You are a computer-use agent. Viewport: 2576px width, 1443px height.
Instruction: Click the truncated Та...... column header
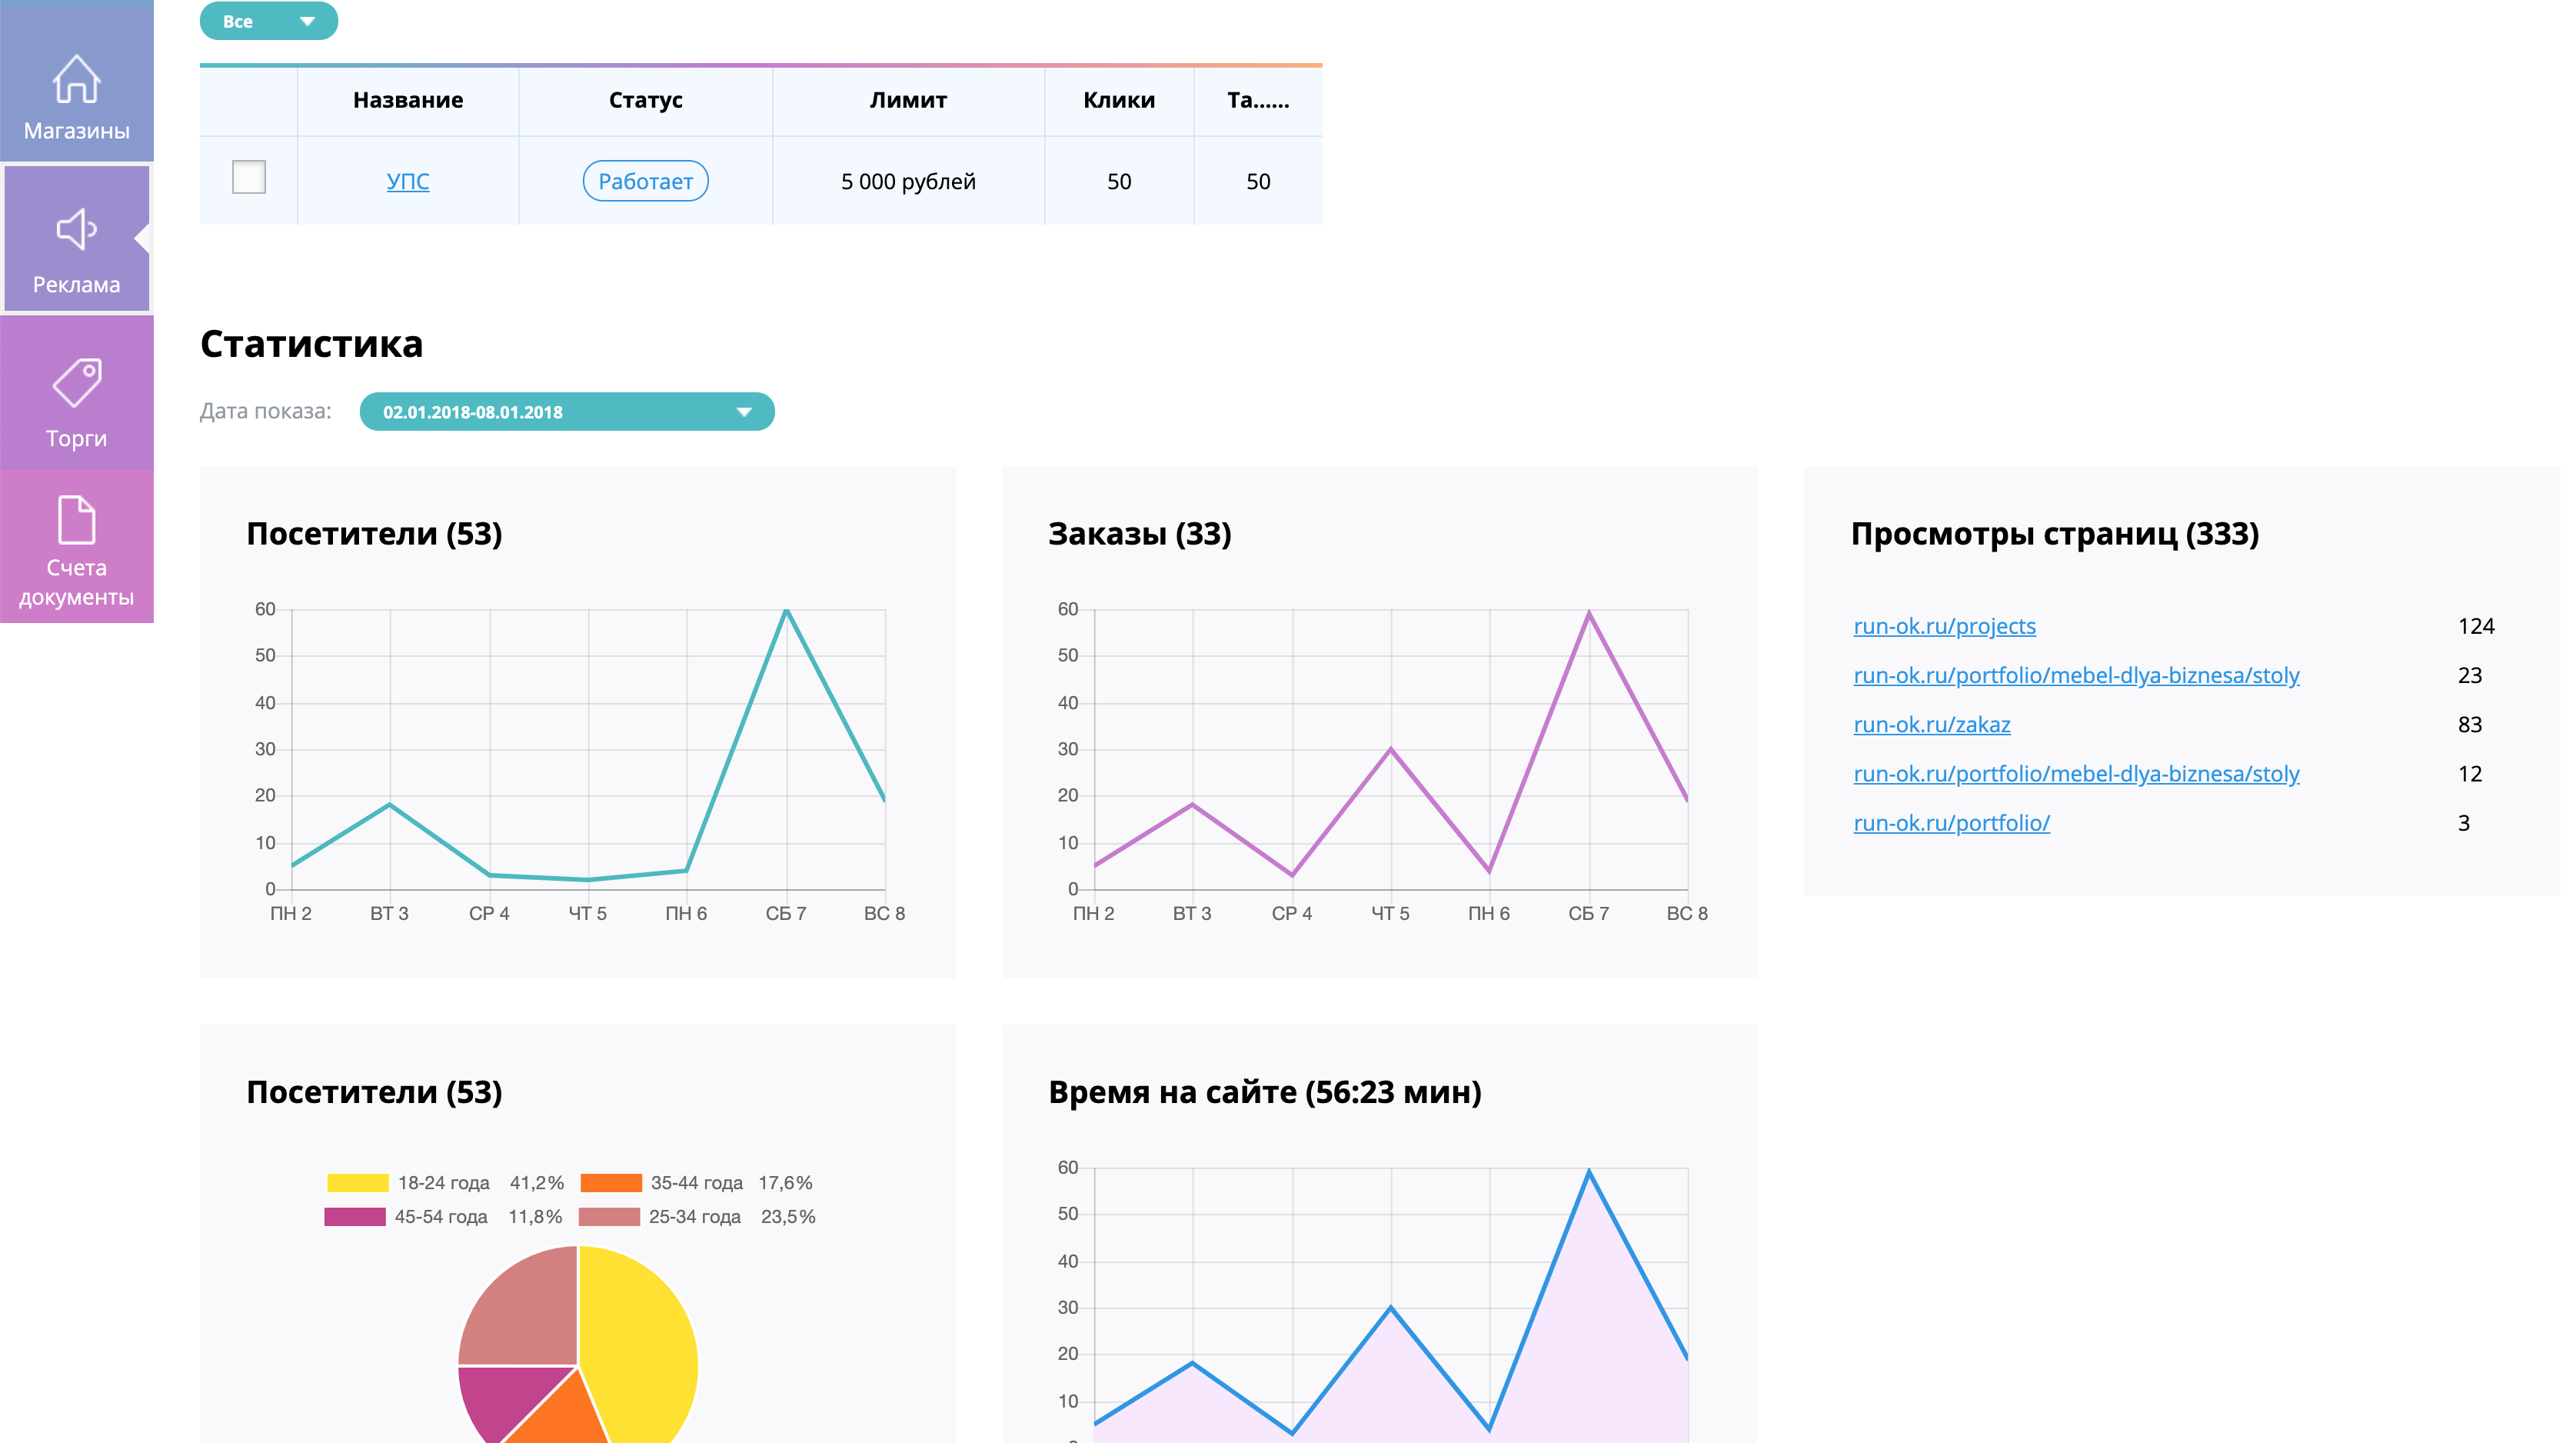pos(1258,100)
